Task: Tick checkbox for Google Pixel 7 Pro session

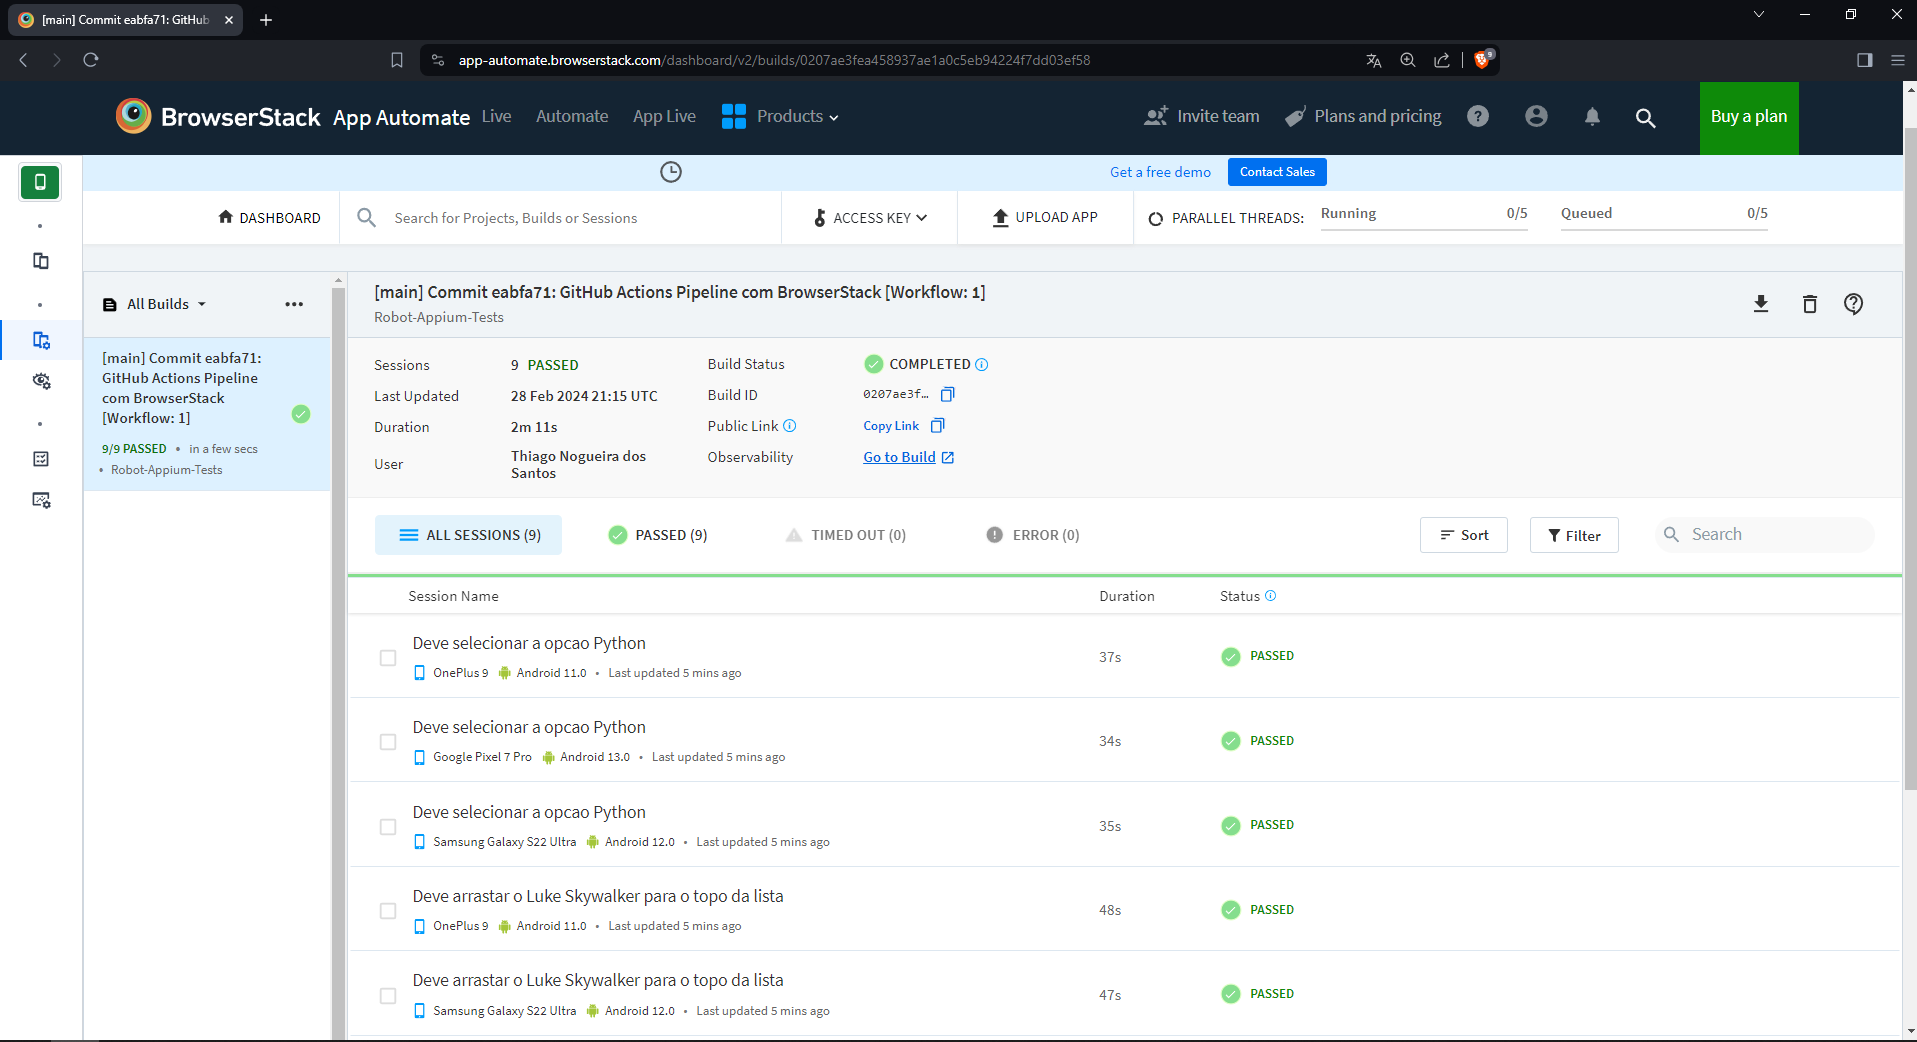Action: coord(388,742)
